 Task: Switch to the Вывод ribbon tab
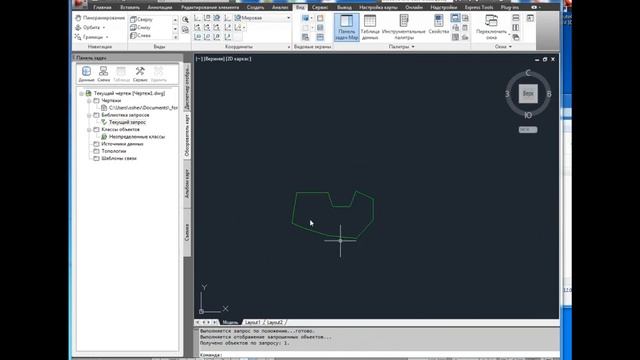[344, 7]
